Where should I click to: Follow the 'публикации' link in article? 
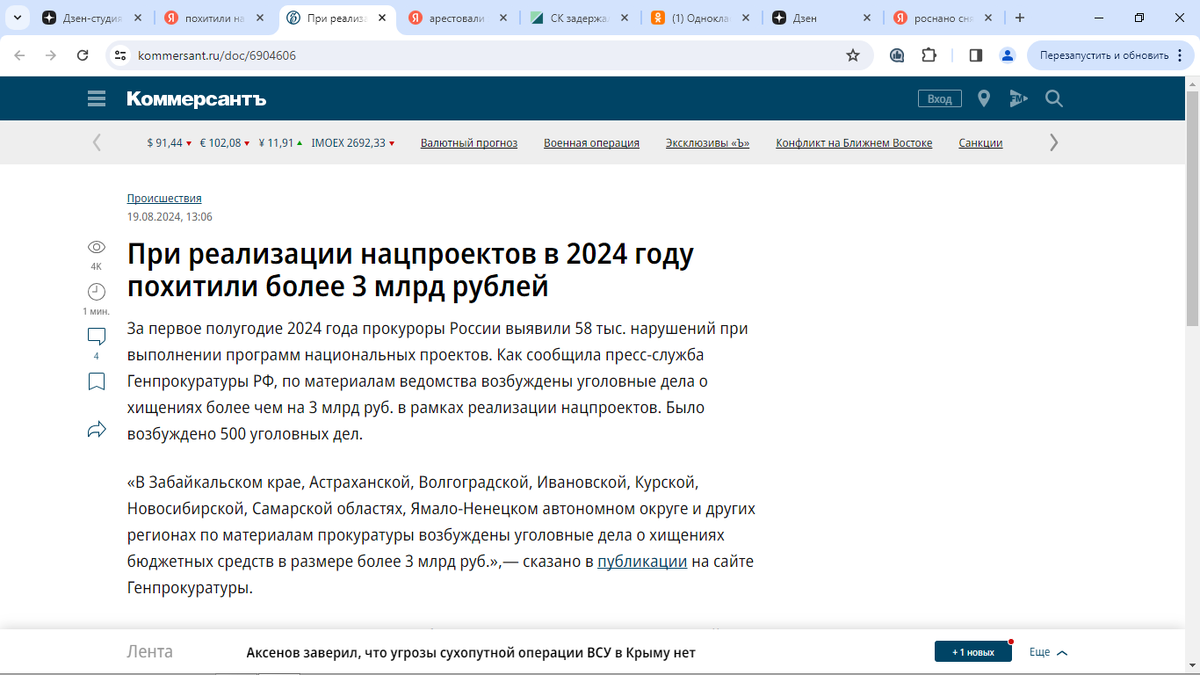coord(642,561)
